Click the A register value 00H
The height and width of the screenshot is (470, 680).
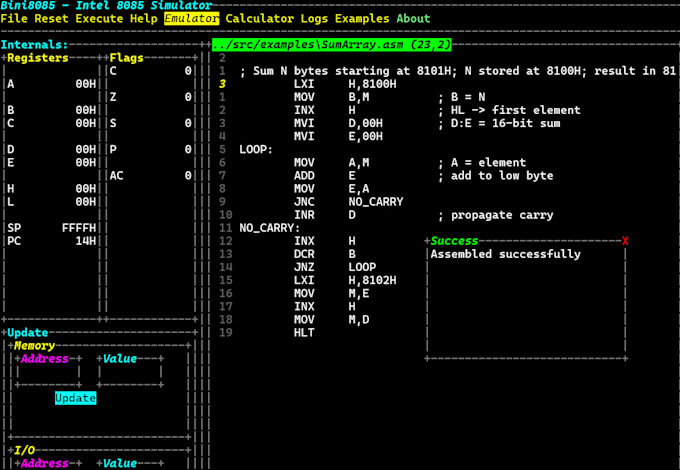(x=85, y=84)
